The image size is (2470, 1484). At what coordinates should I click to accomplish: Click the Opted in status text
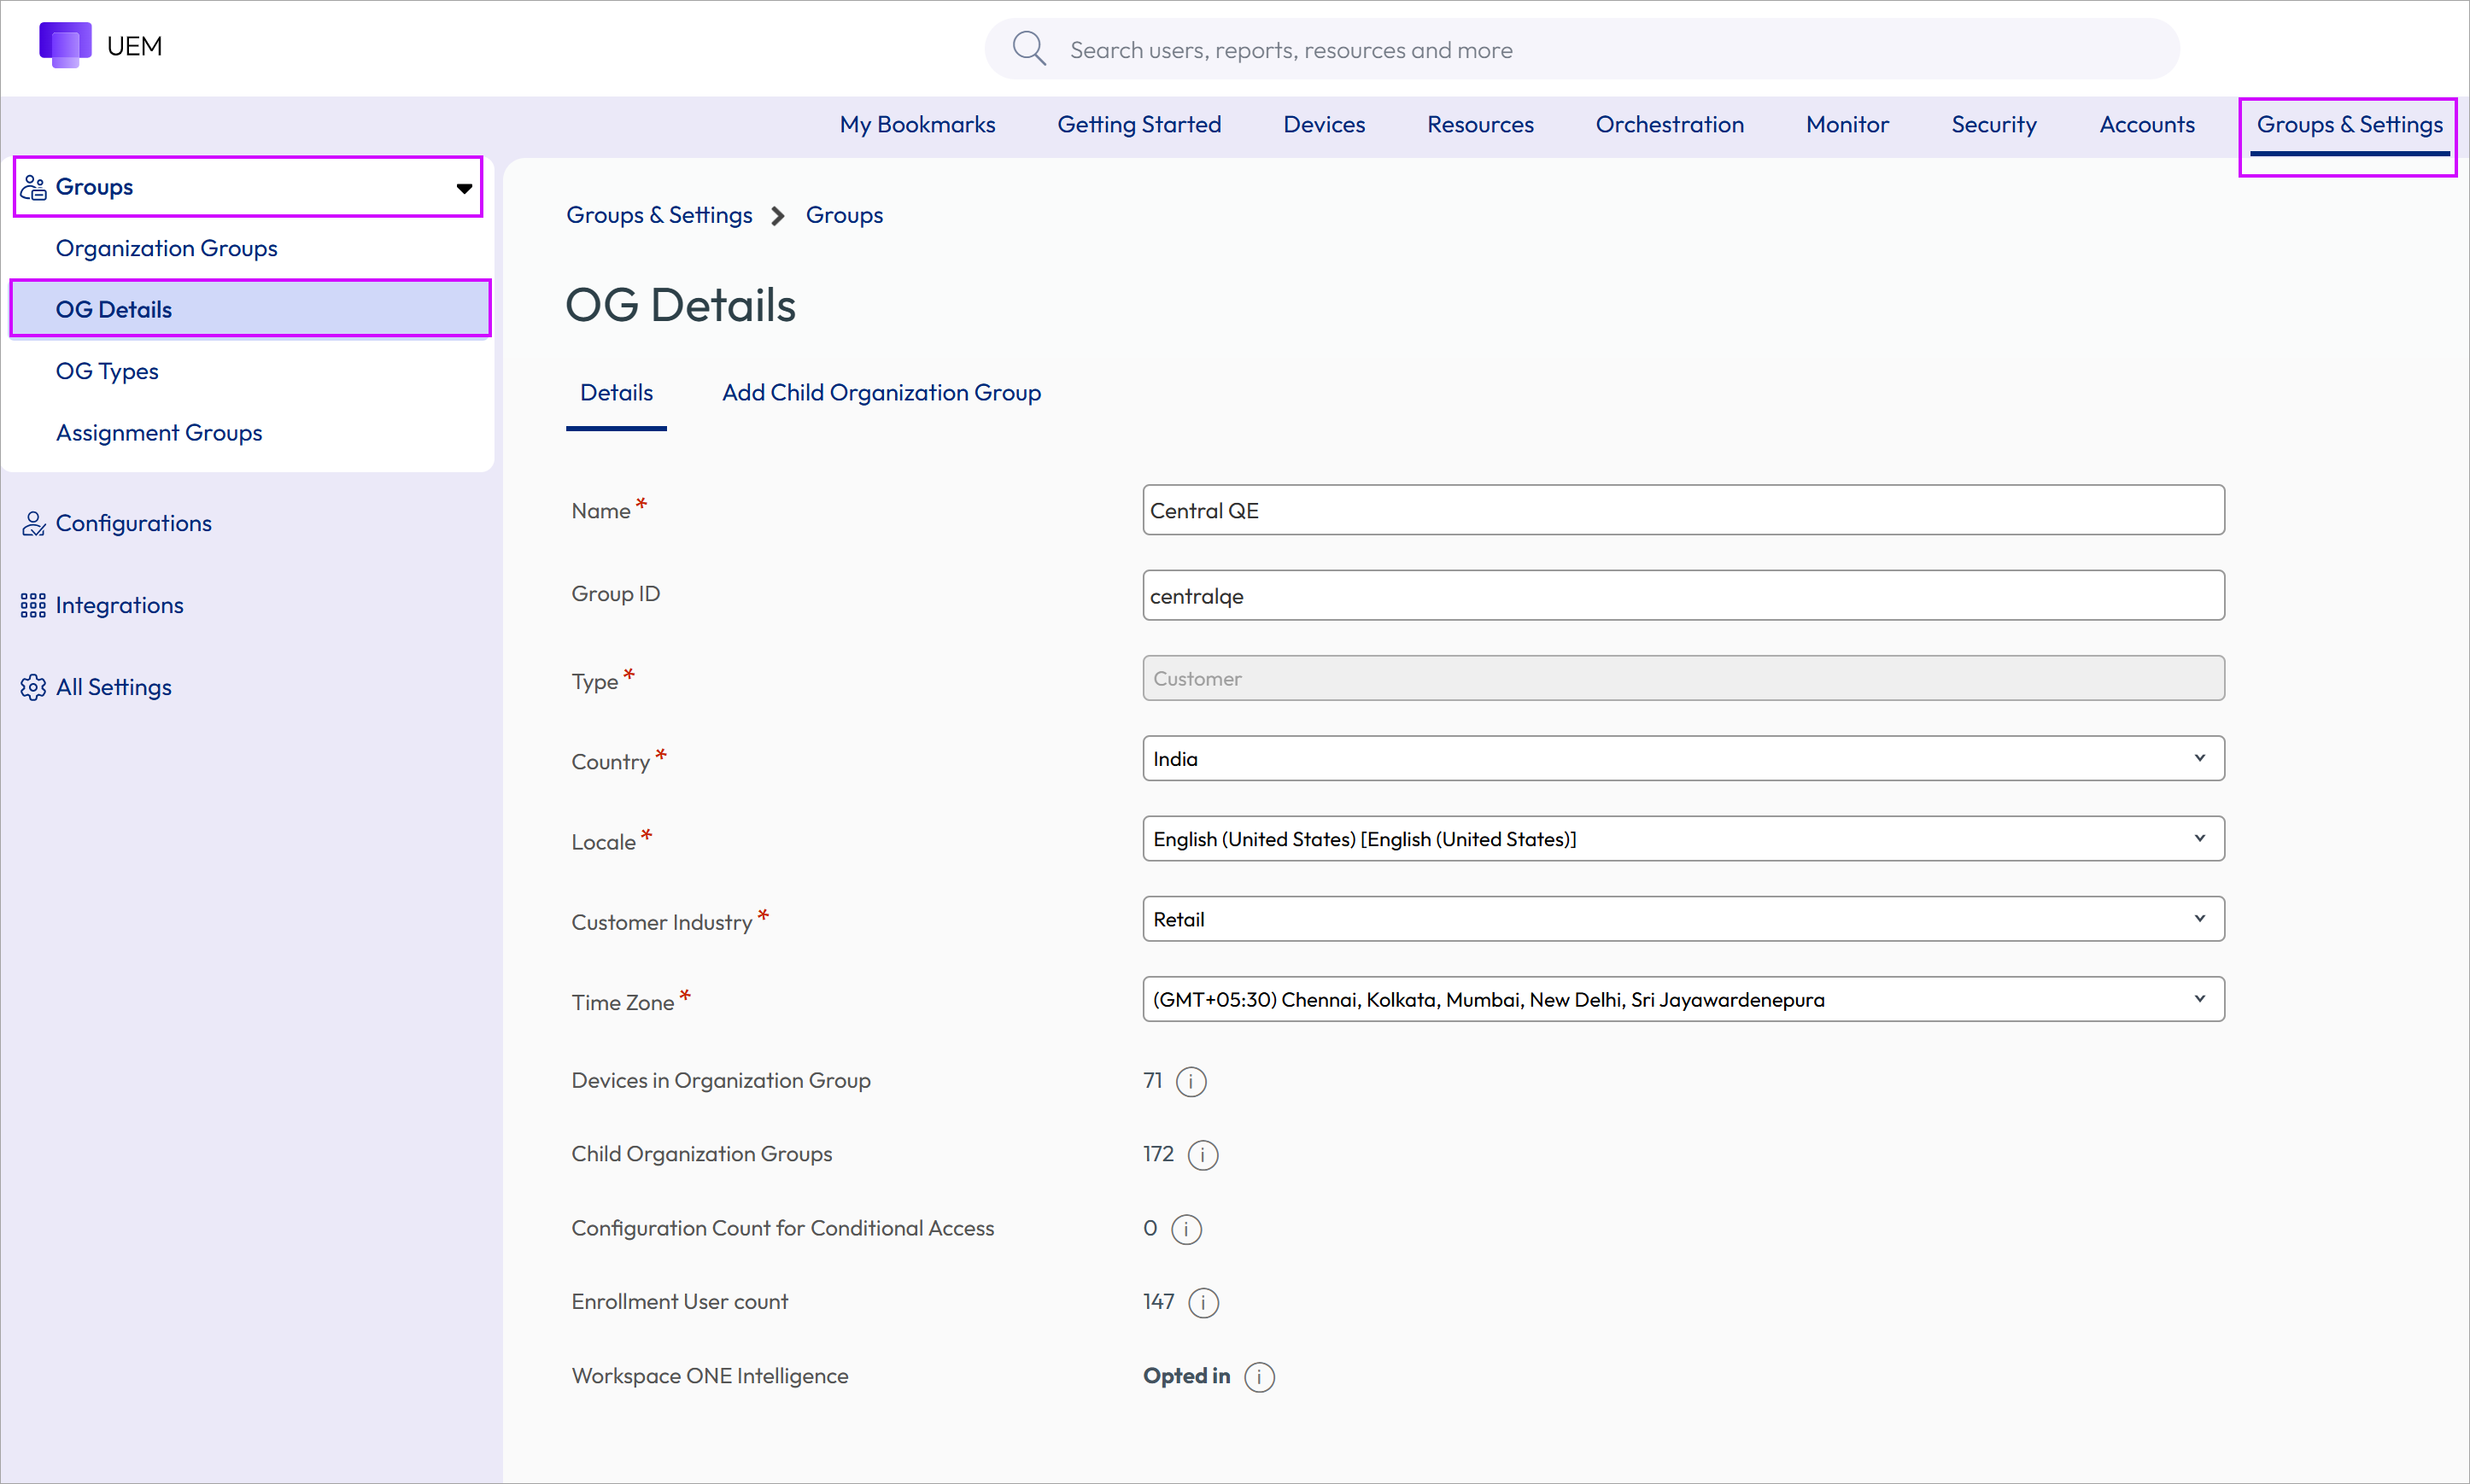point(1186,1376)
